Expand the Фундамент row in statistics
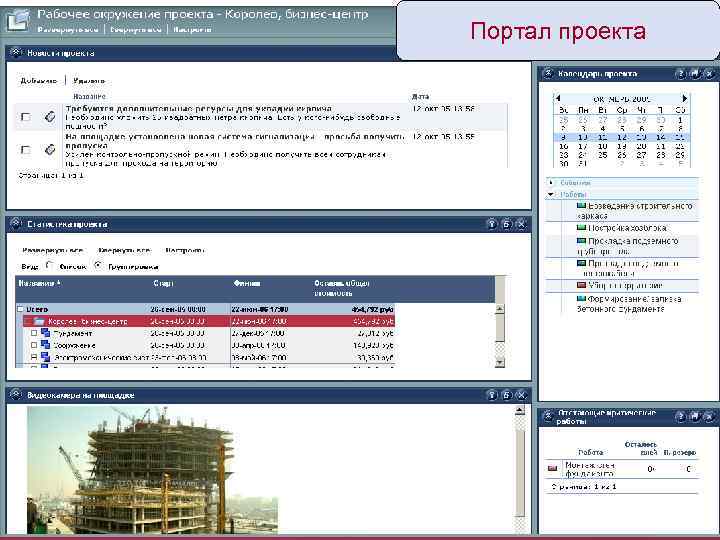Screen dimensions: 720x540 (34, 333)
